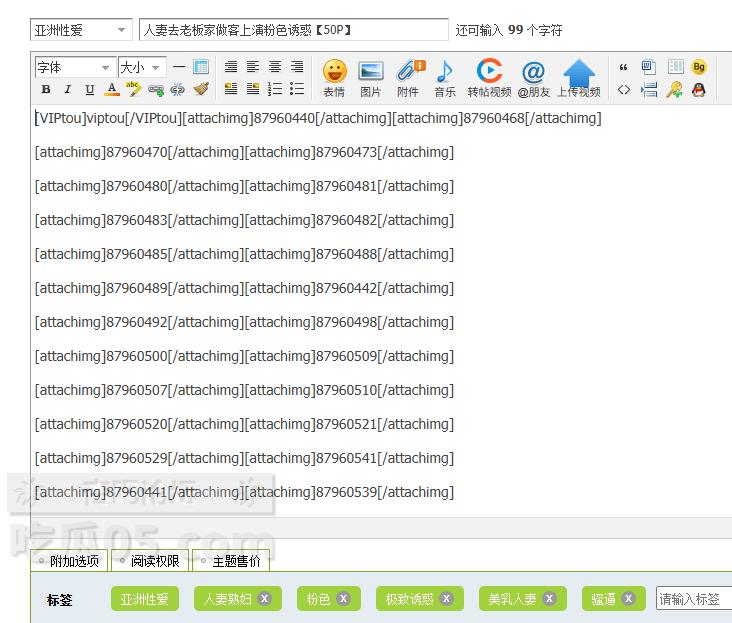Image resolution: width=732 pixels, height=623 pixels.
Task: Toggle underline formatting
Action: click(x=90, y=90)
